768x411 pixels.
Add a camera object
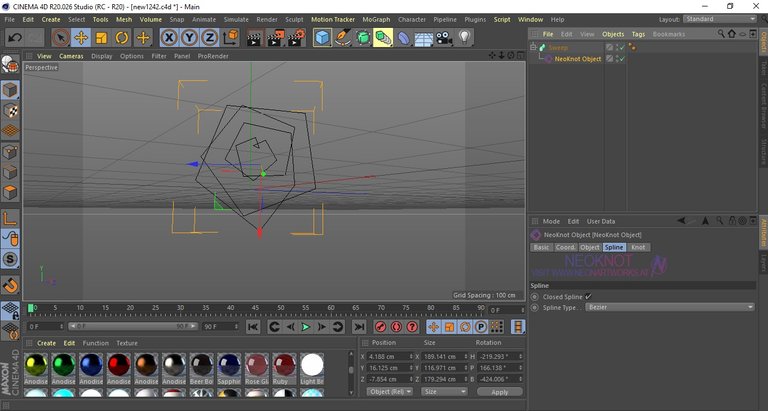444,38
